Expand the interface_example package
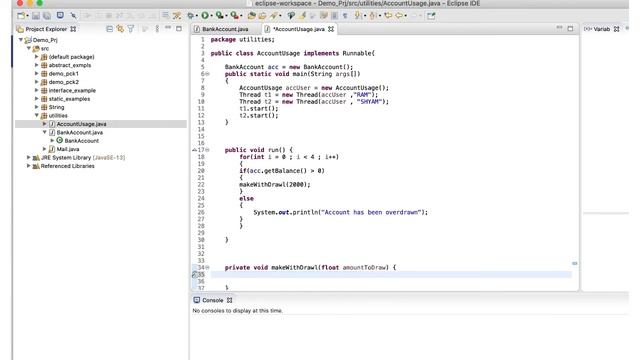Image resolution: width=640 pixels, height=360 pixels. coord(37,90)
